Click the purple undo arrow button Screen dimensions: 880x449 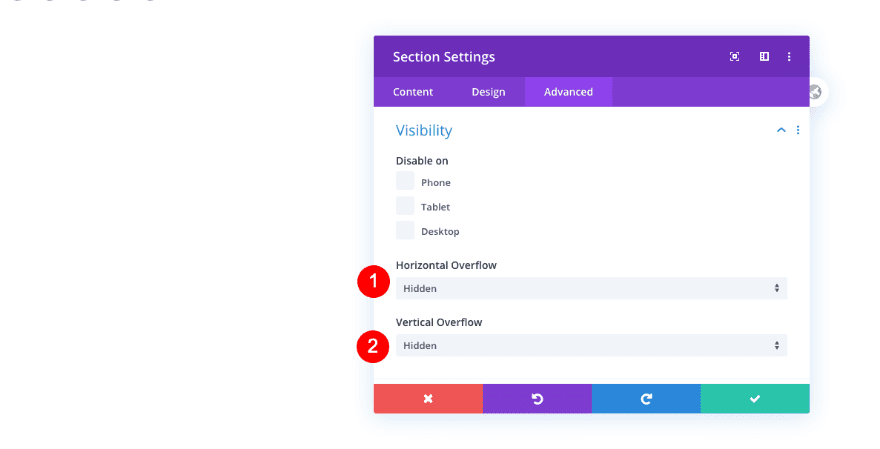537,398
